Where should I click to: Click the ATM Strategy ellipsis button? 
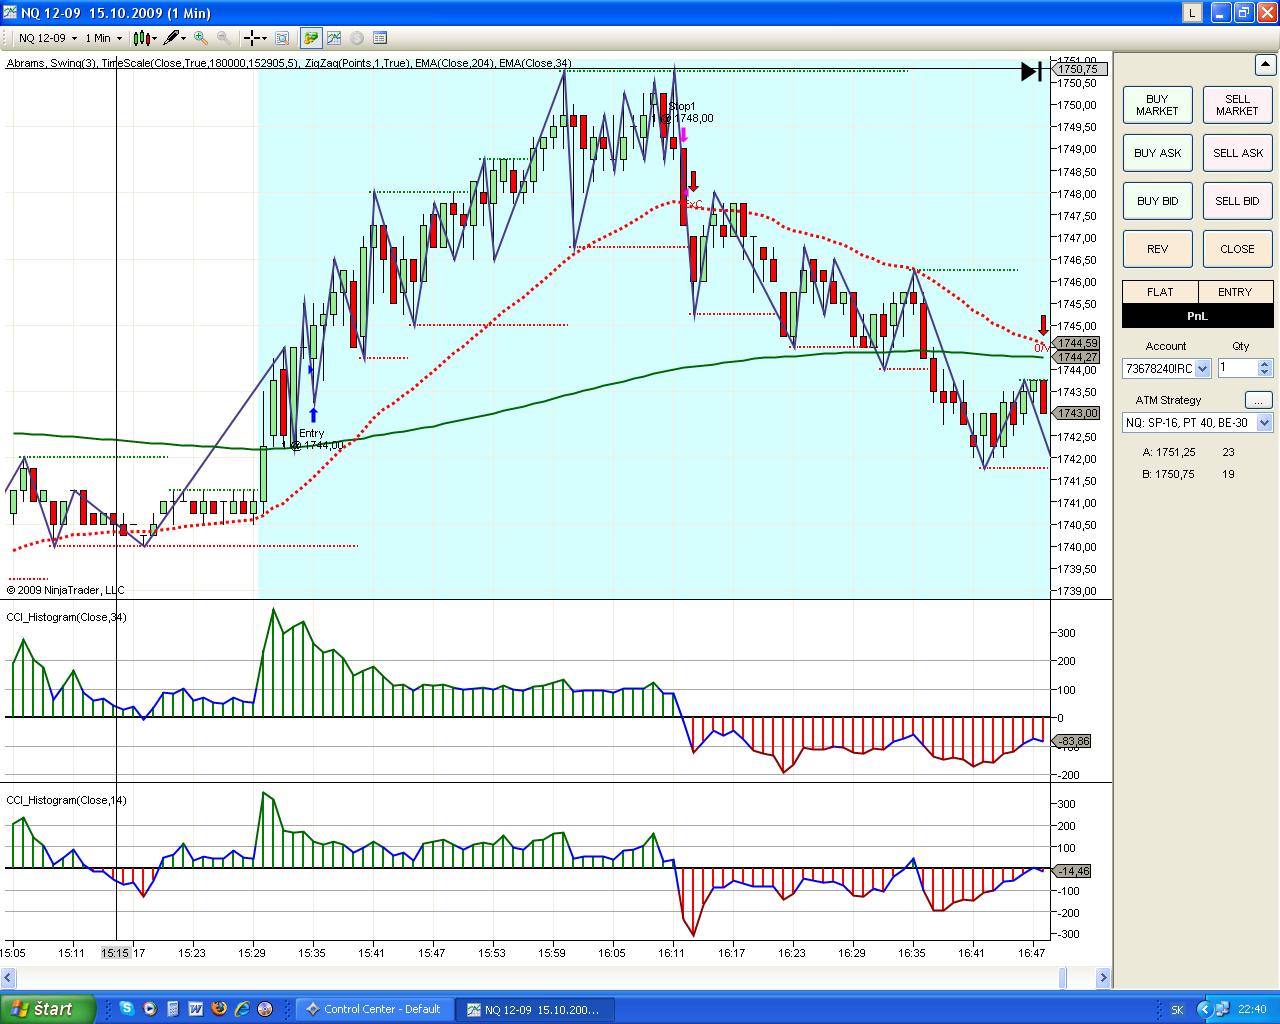(x=1258, y=400)
